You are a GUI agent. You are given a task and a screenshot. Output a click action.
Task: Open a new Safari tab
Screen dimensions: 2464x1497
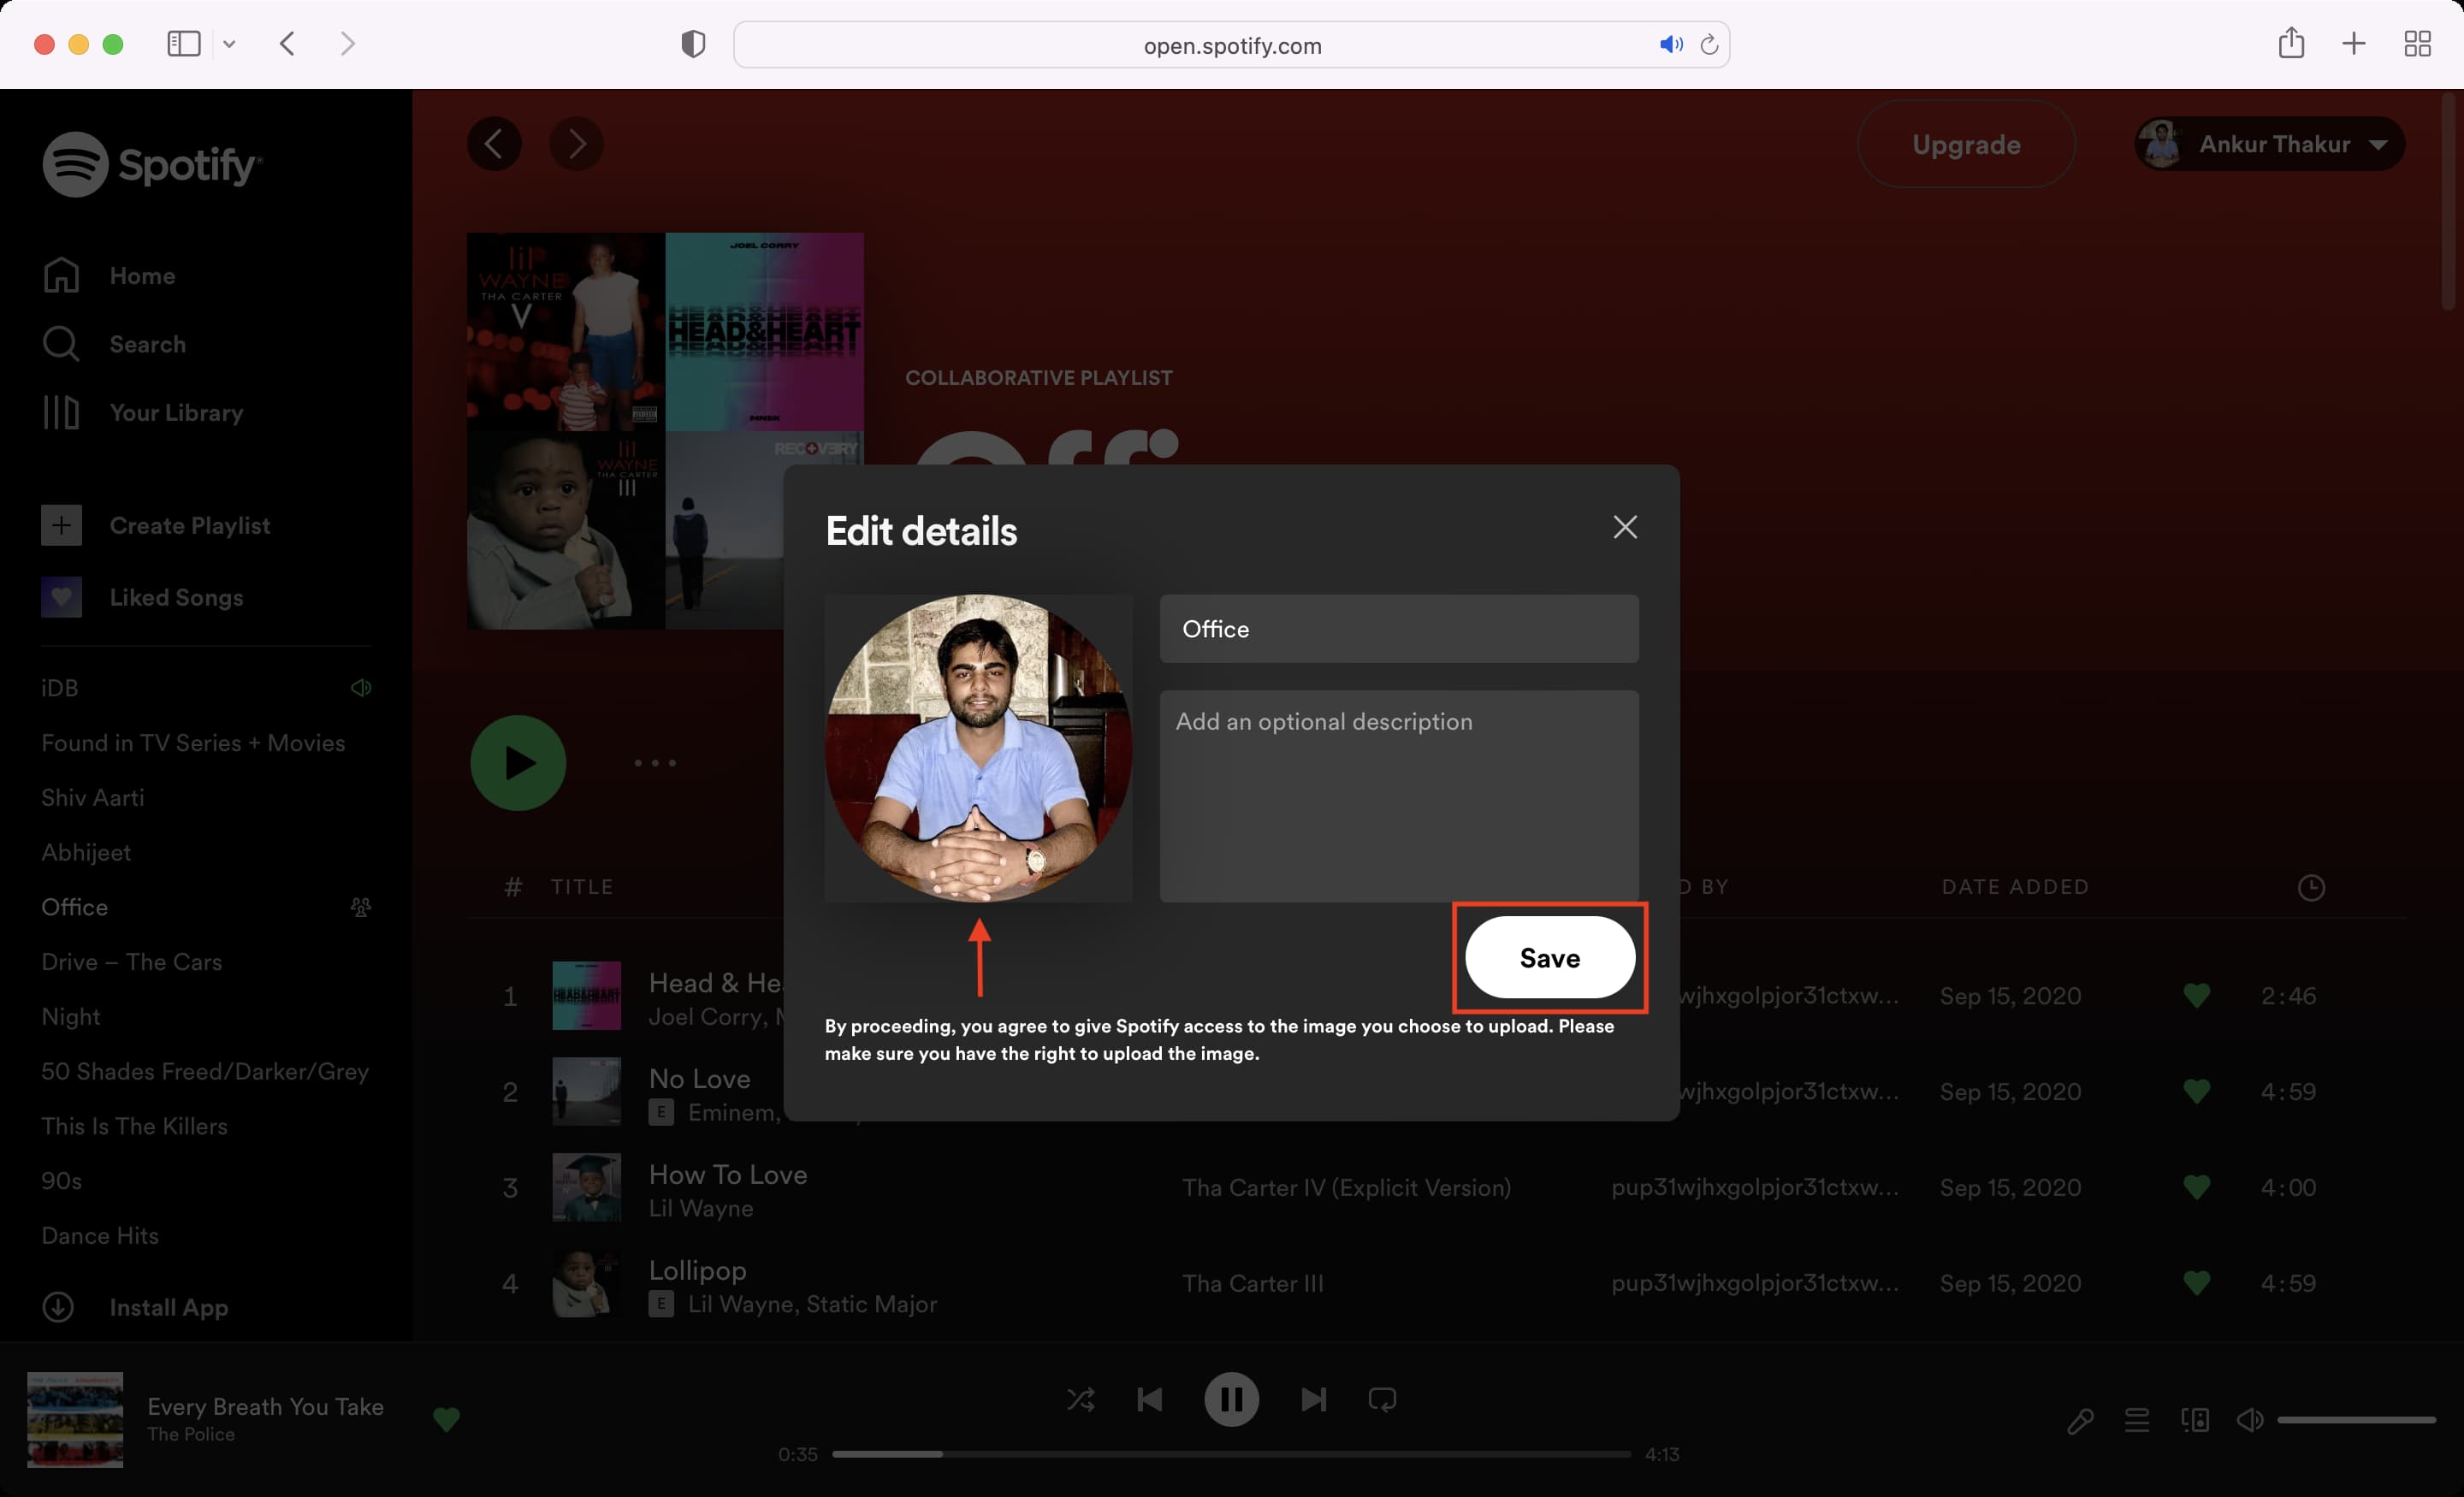point(2353,44)
